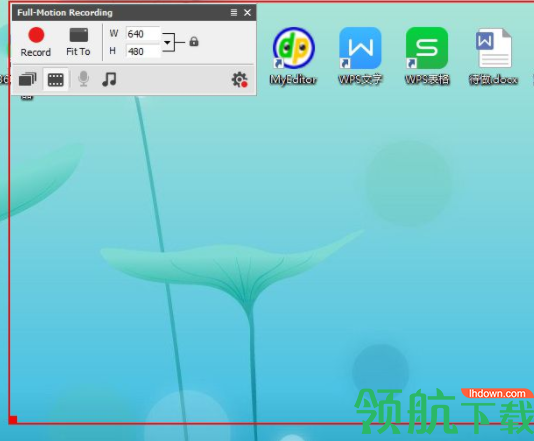Open the panel hamburger menu
Screen dimensions: 534x441
[234, 13]
